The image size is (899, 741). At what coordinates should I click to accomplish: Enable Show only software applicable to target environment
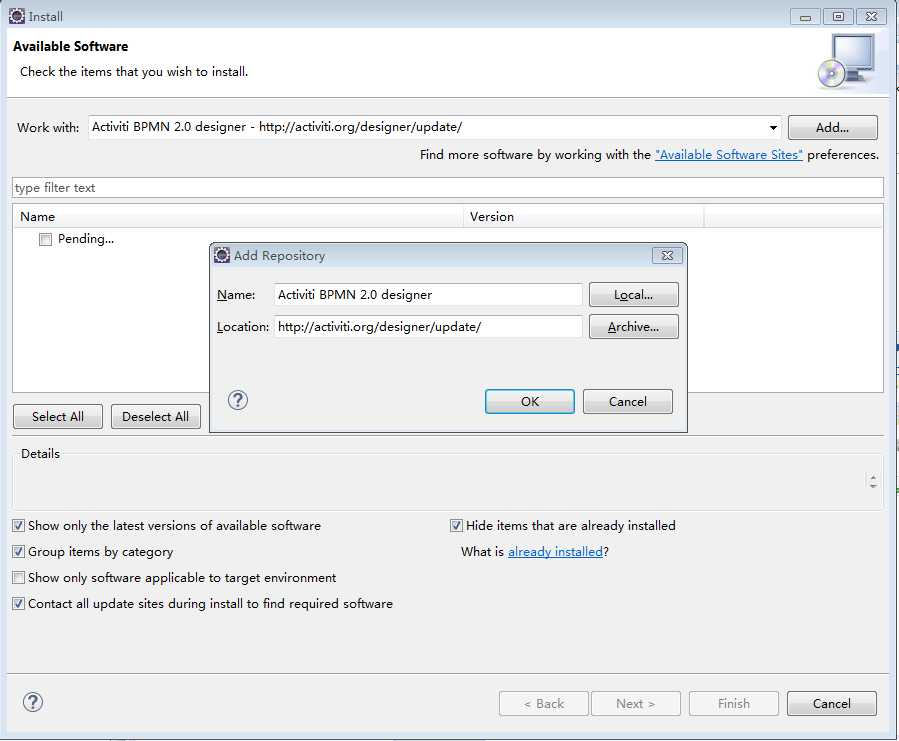point(19,578)
